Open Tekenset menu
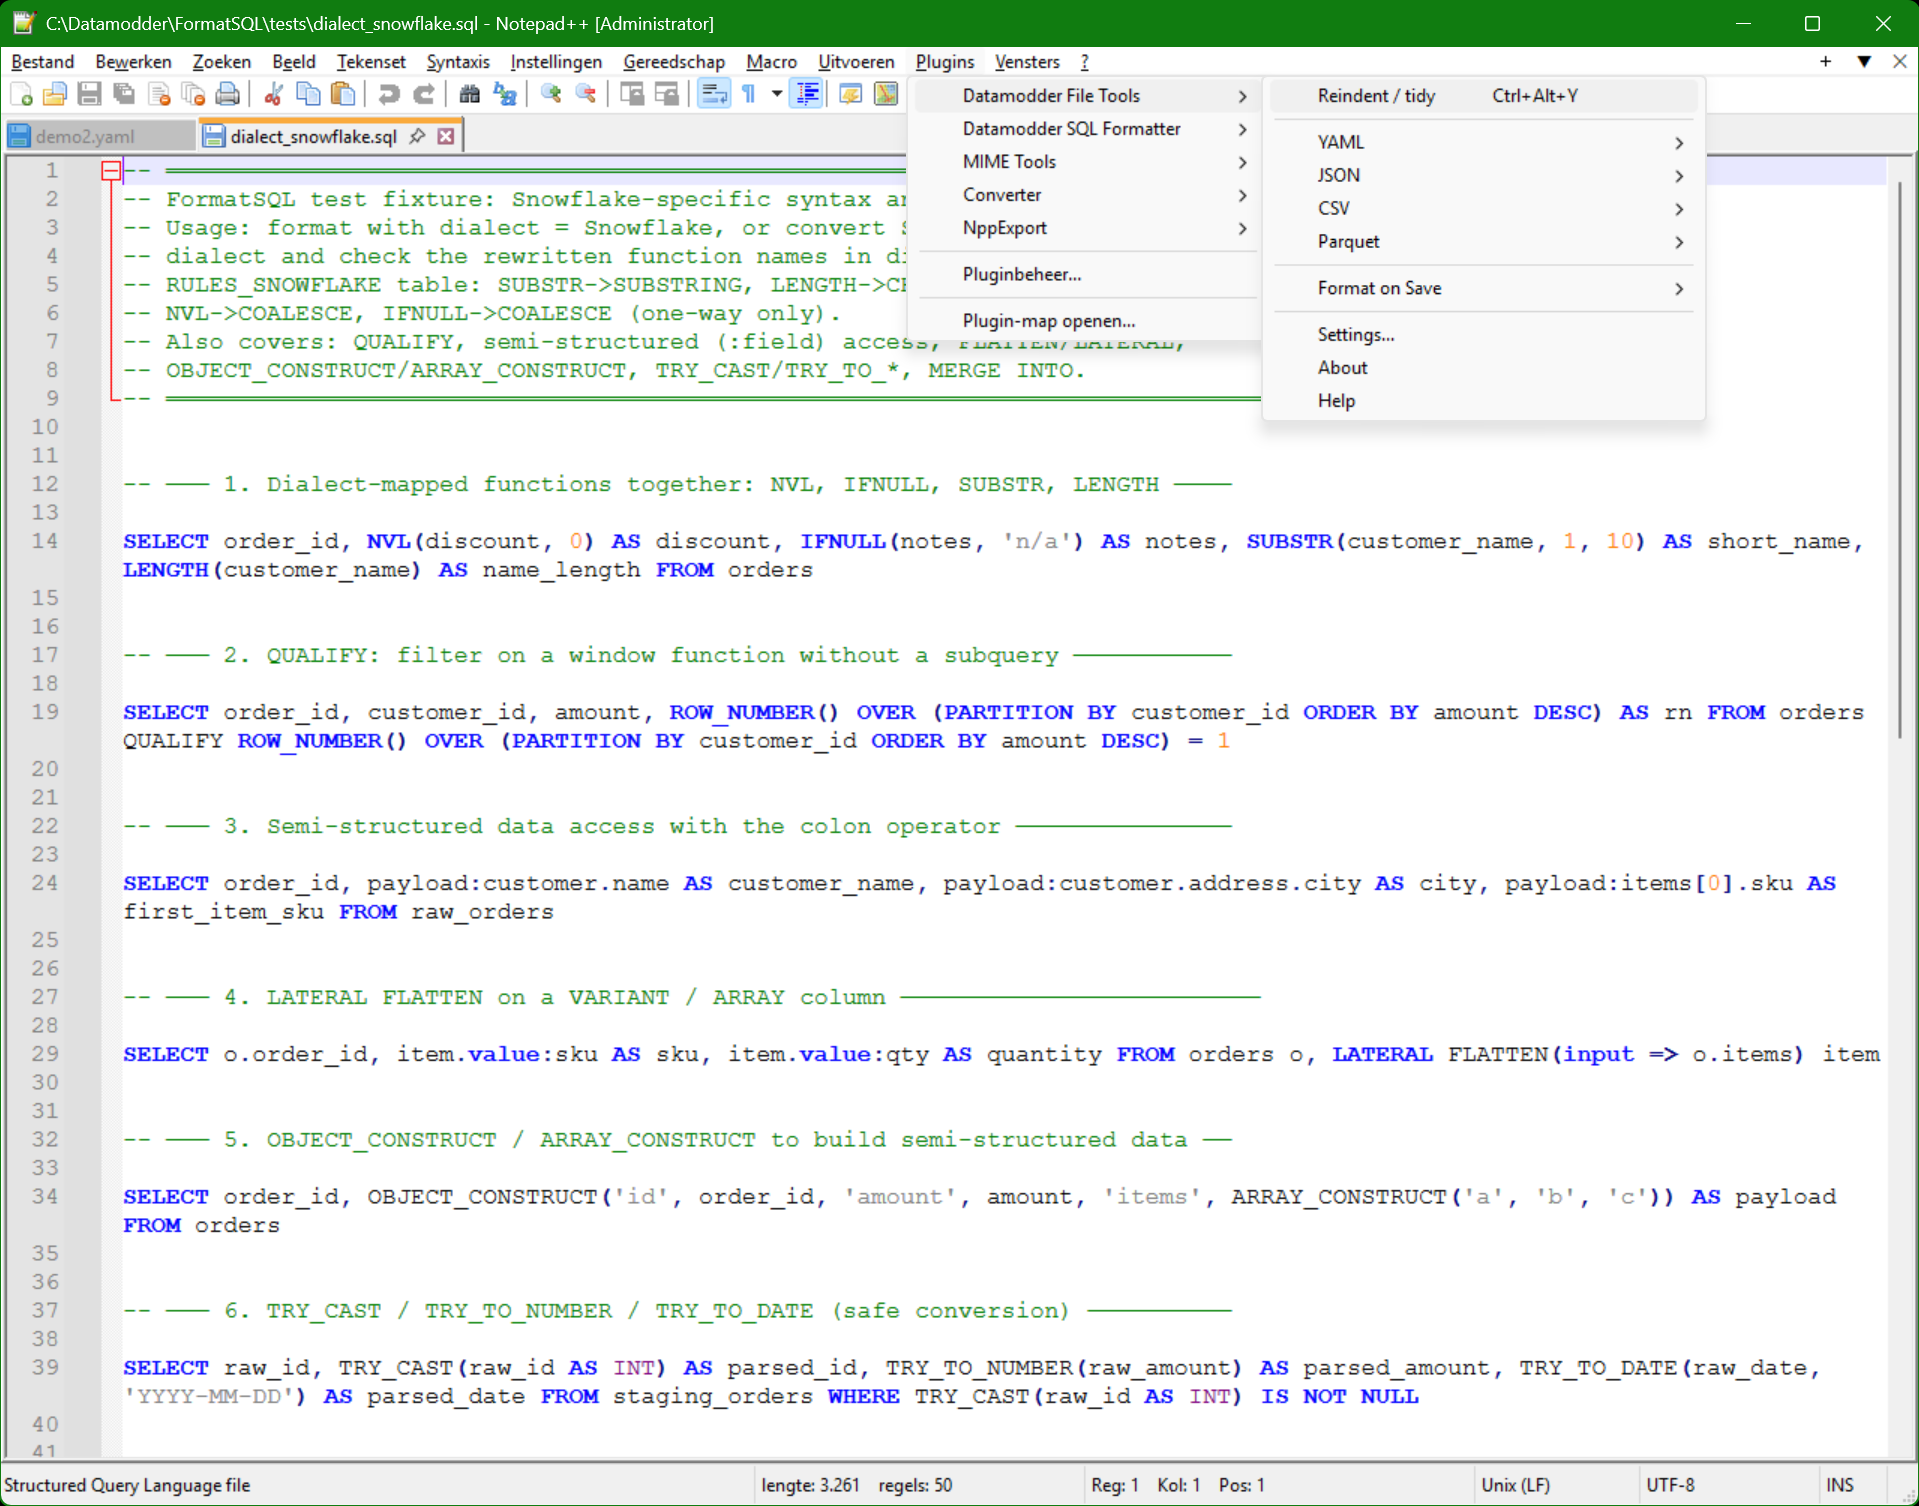The height and width of the screenshot is (1506, 1919). 371,62
